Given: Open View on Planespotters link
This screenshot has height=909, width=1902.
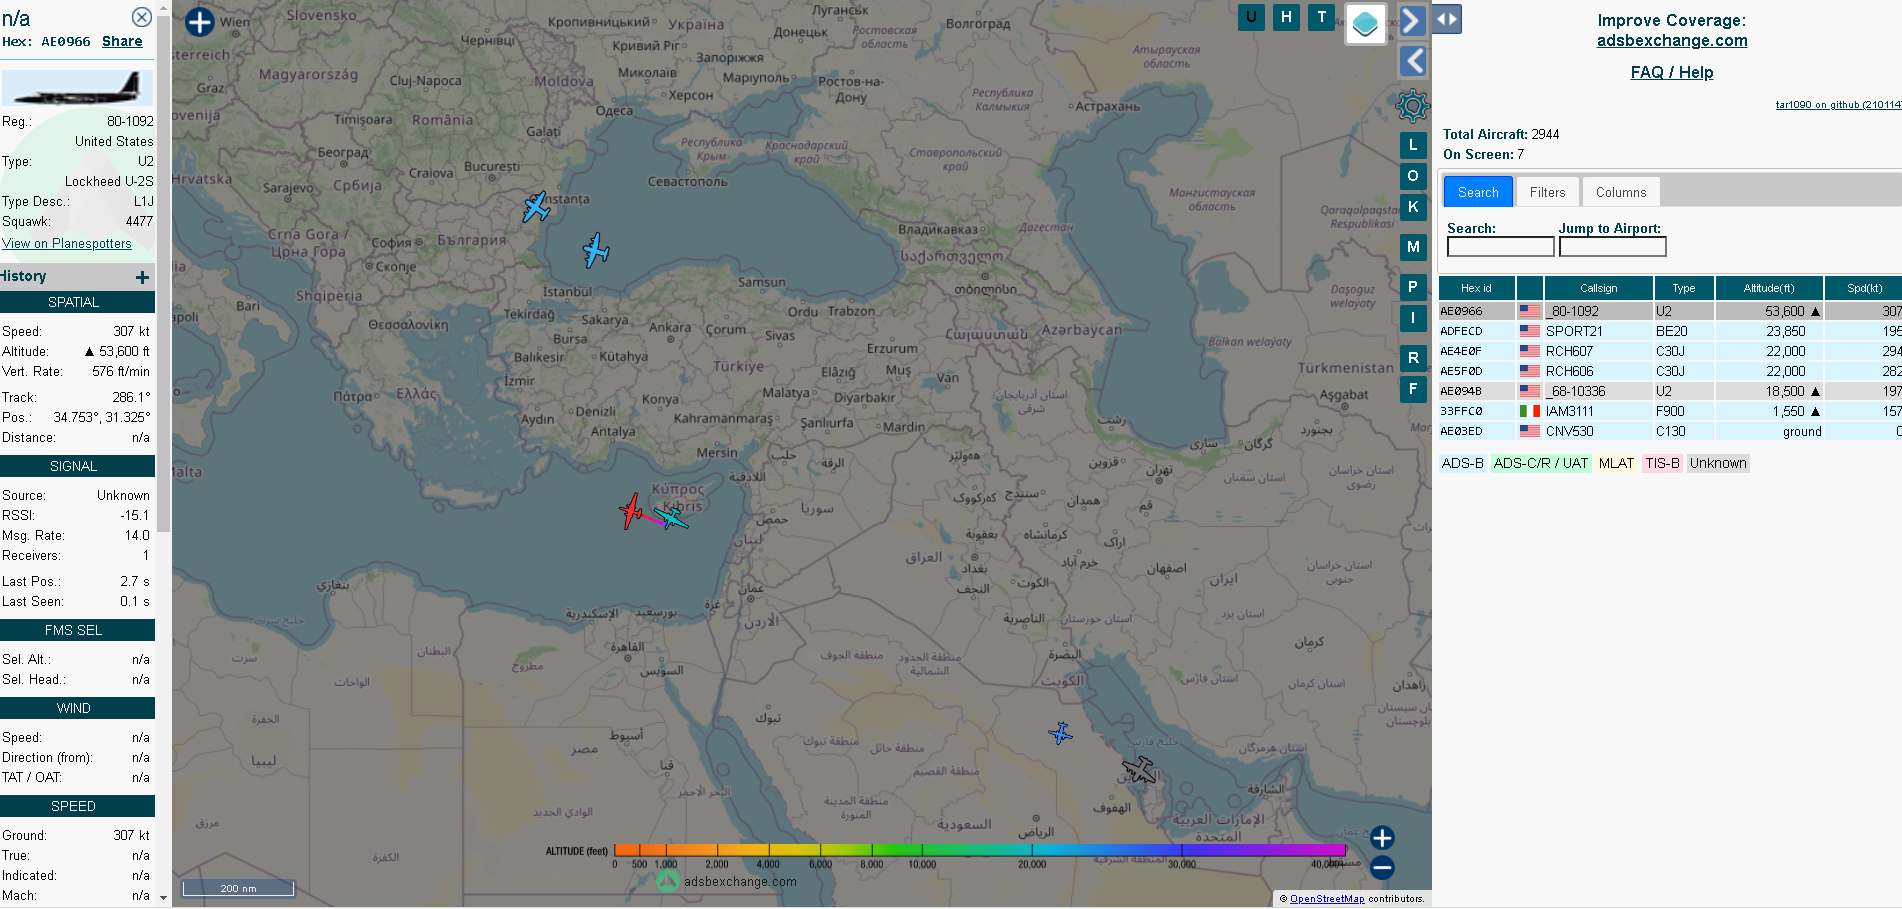Looking at the screenshot, I should 67,243.
